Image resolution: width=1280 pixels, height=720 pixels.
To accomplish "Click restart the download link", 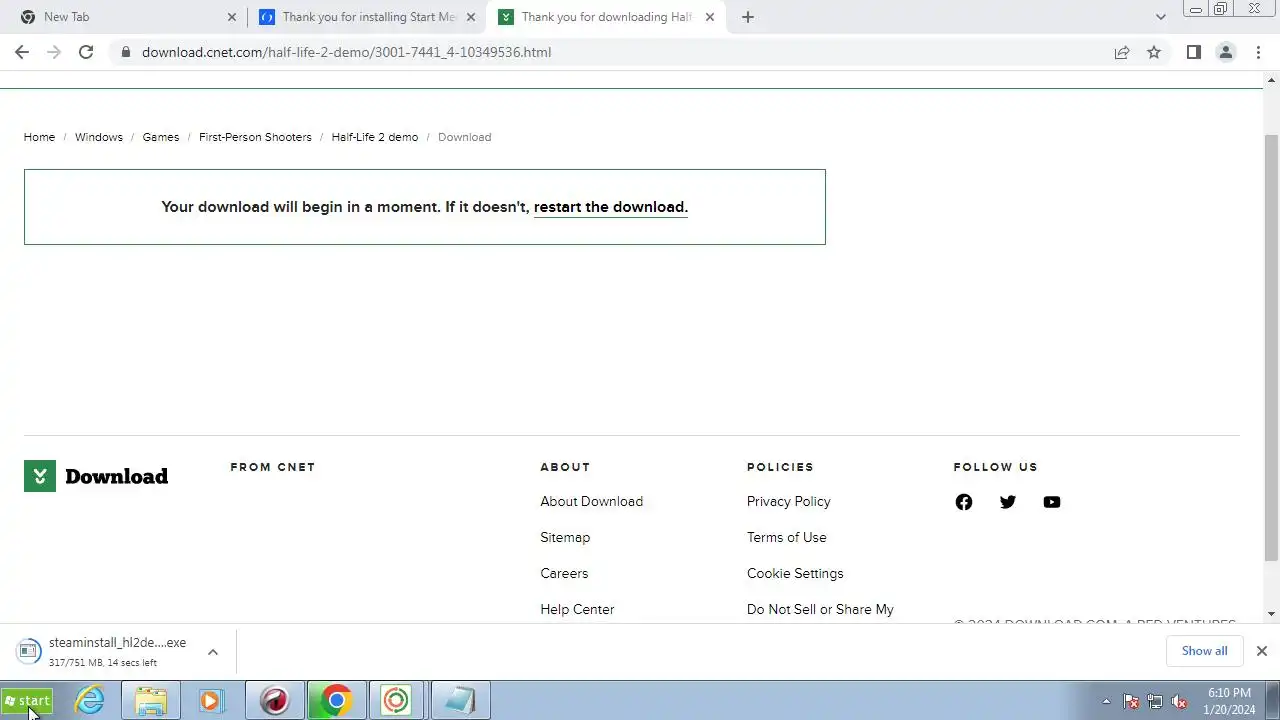I will pos(611,207).
